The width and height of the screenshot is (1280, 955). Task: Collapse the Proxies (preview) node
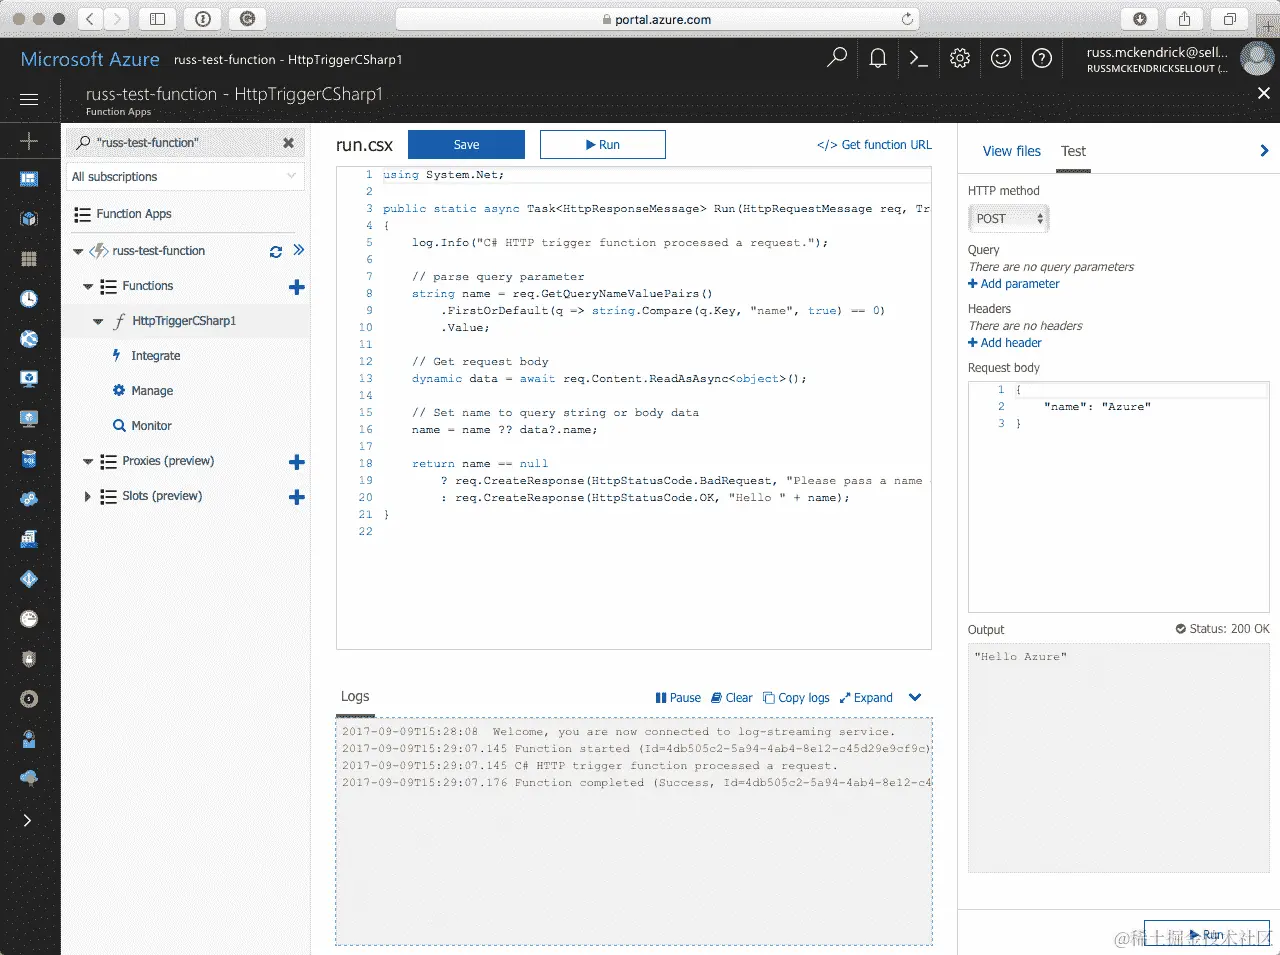pos(88,461)
